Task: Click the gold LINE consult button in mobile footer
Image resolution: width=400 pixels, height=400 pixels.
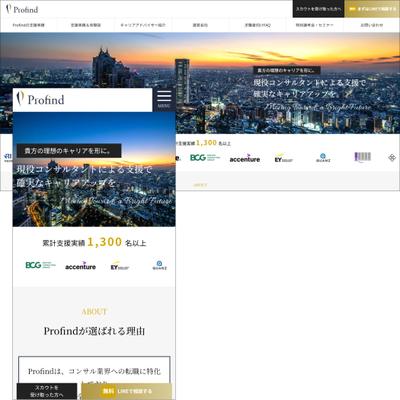Action: click(127, 391)
